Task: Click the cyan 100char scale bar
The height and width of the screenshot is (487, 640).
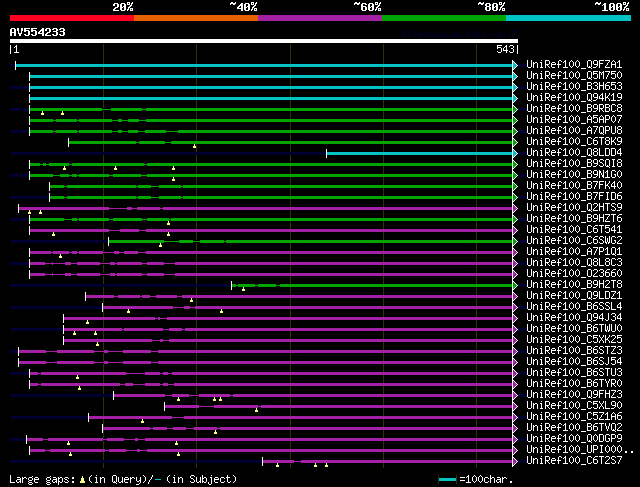Action: pos(447,480)
